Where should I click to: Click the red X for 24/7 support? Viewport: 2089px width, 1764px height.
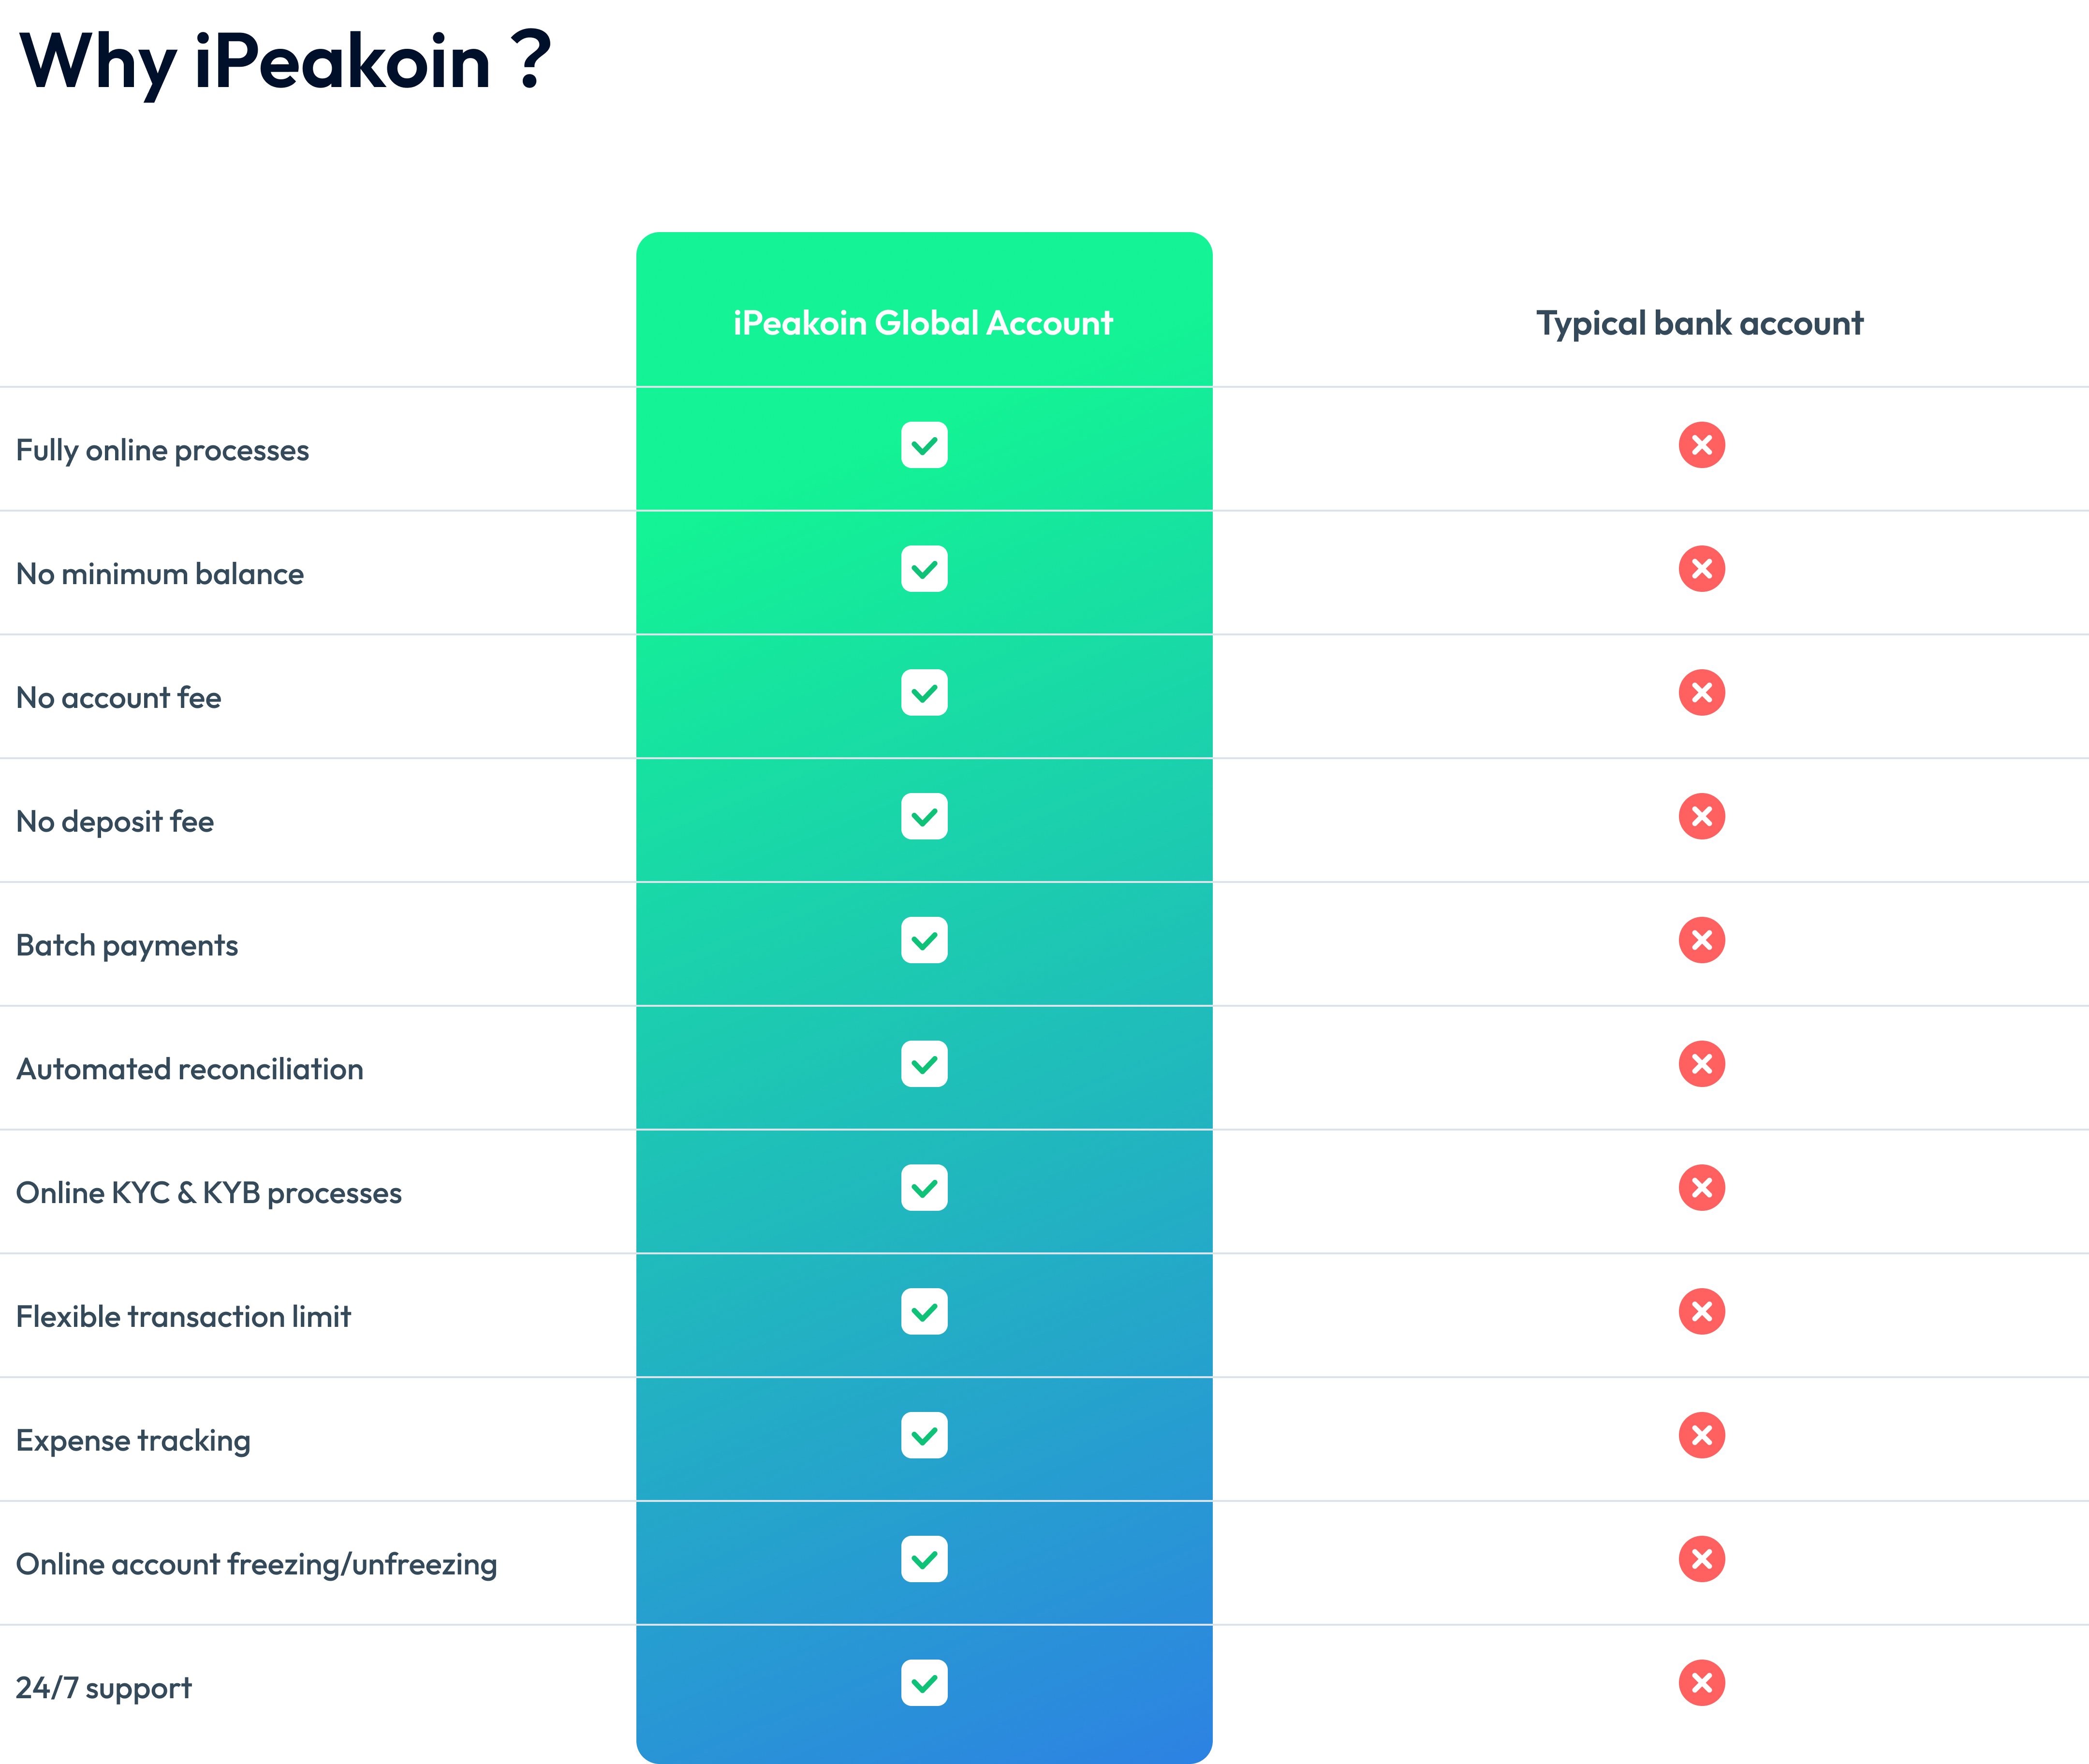tap(1701, 1683)
